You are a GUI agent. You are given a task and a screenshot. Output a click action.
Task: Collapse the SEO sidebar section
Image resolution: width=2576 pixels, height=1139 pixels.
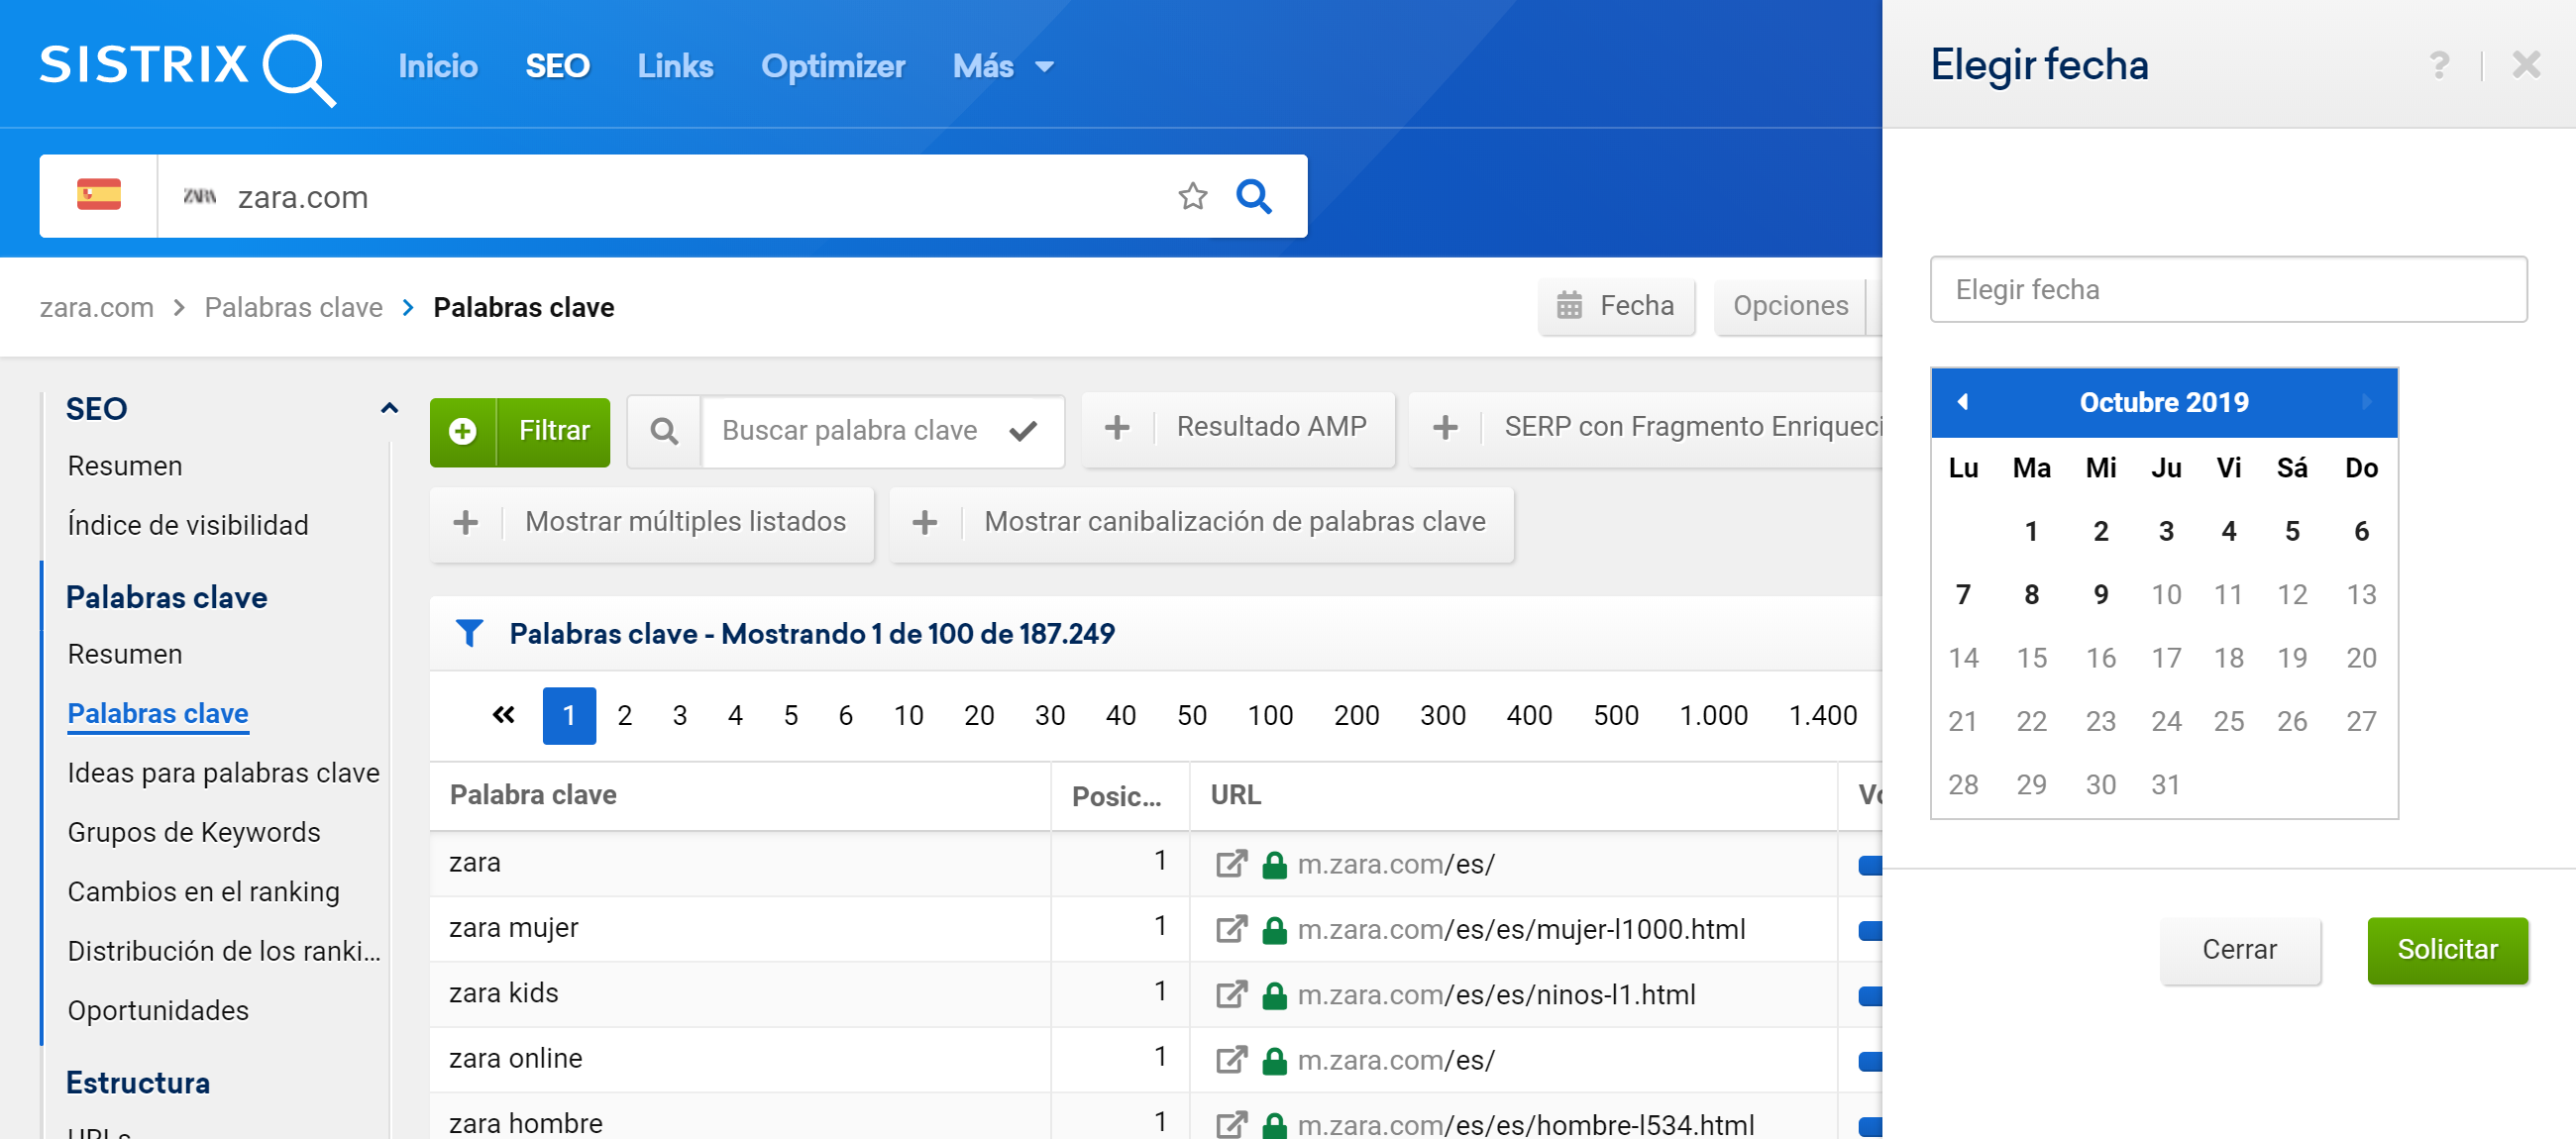click(x=389, y=408)
